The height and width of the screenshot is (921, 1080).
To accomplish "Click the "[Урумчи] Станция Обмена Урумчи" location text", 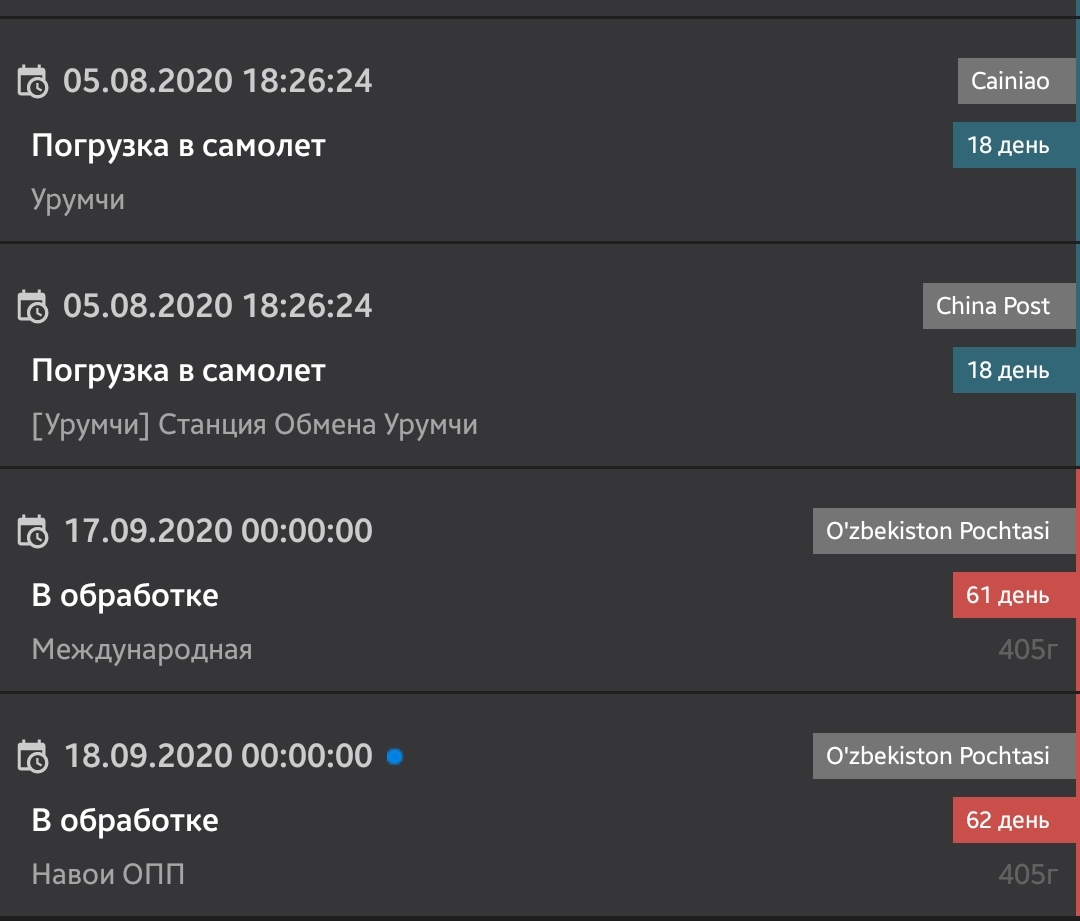I will 255,425.
